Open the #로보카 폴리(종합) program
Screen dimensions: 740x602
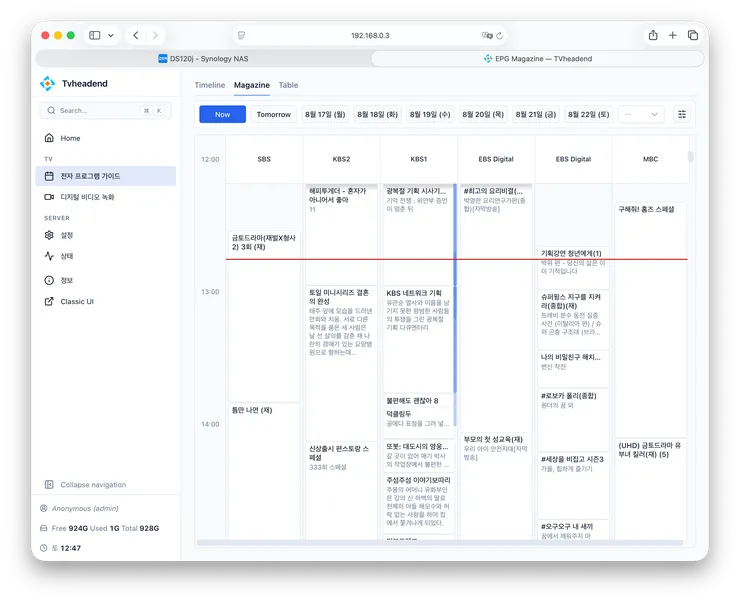[x=573, y=420]
